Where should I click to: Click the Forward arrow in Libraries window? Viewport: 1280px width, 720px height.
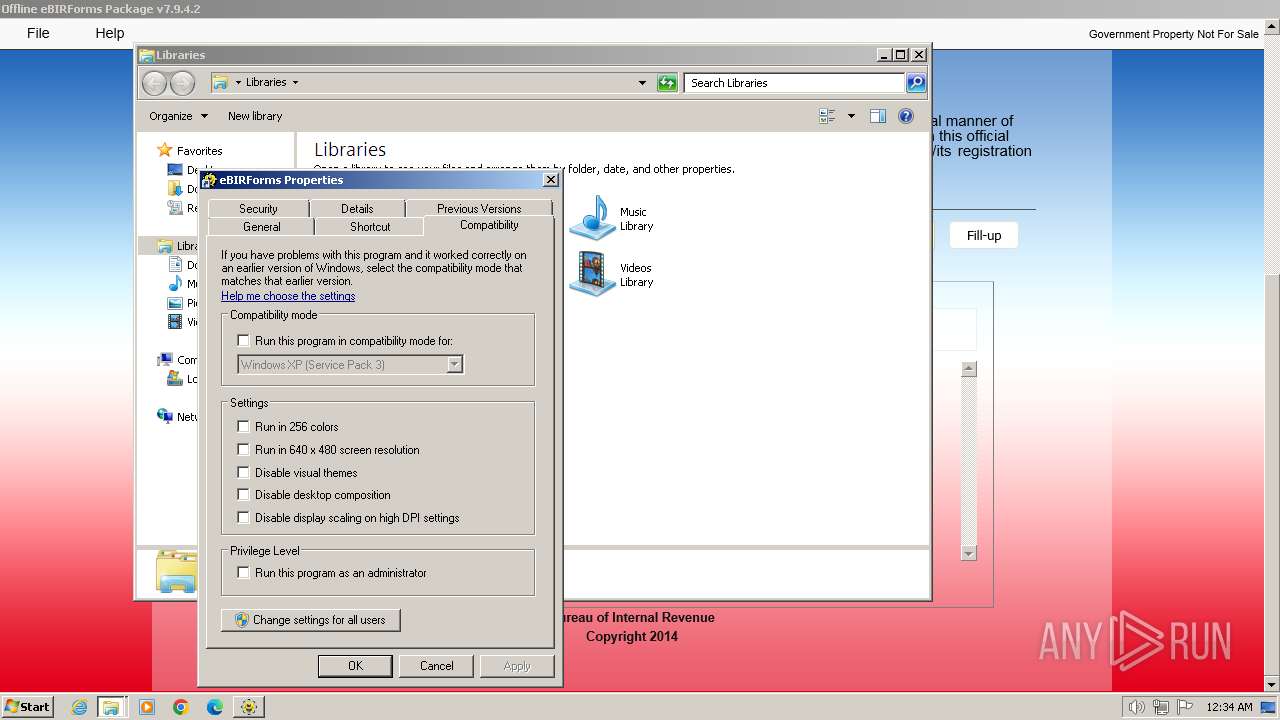click(182, 83)
